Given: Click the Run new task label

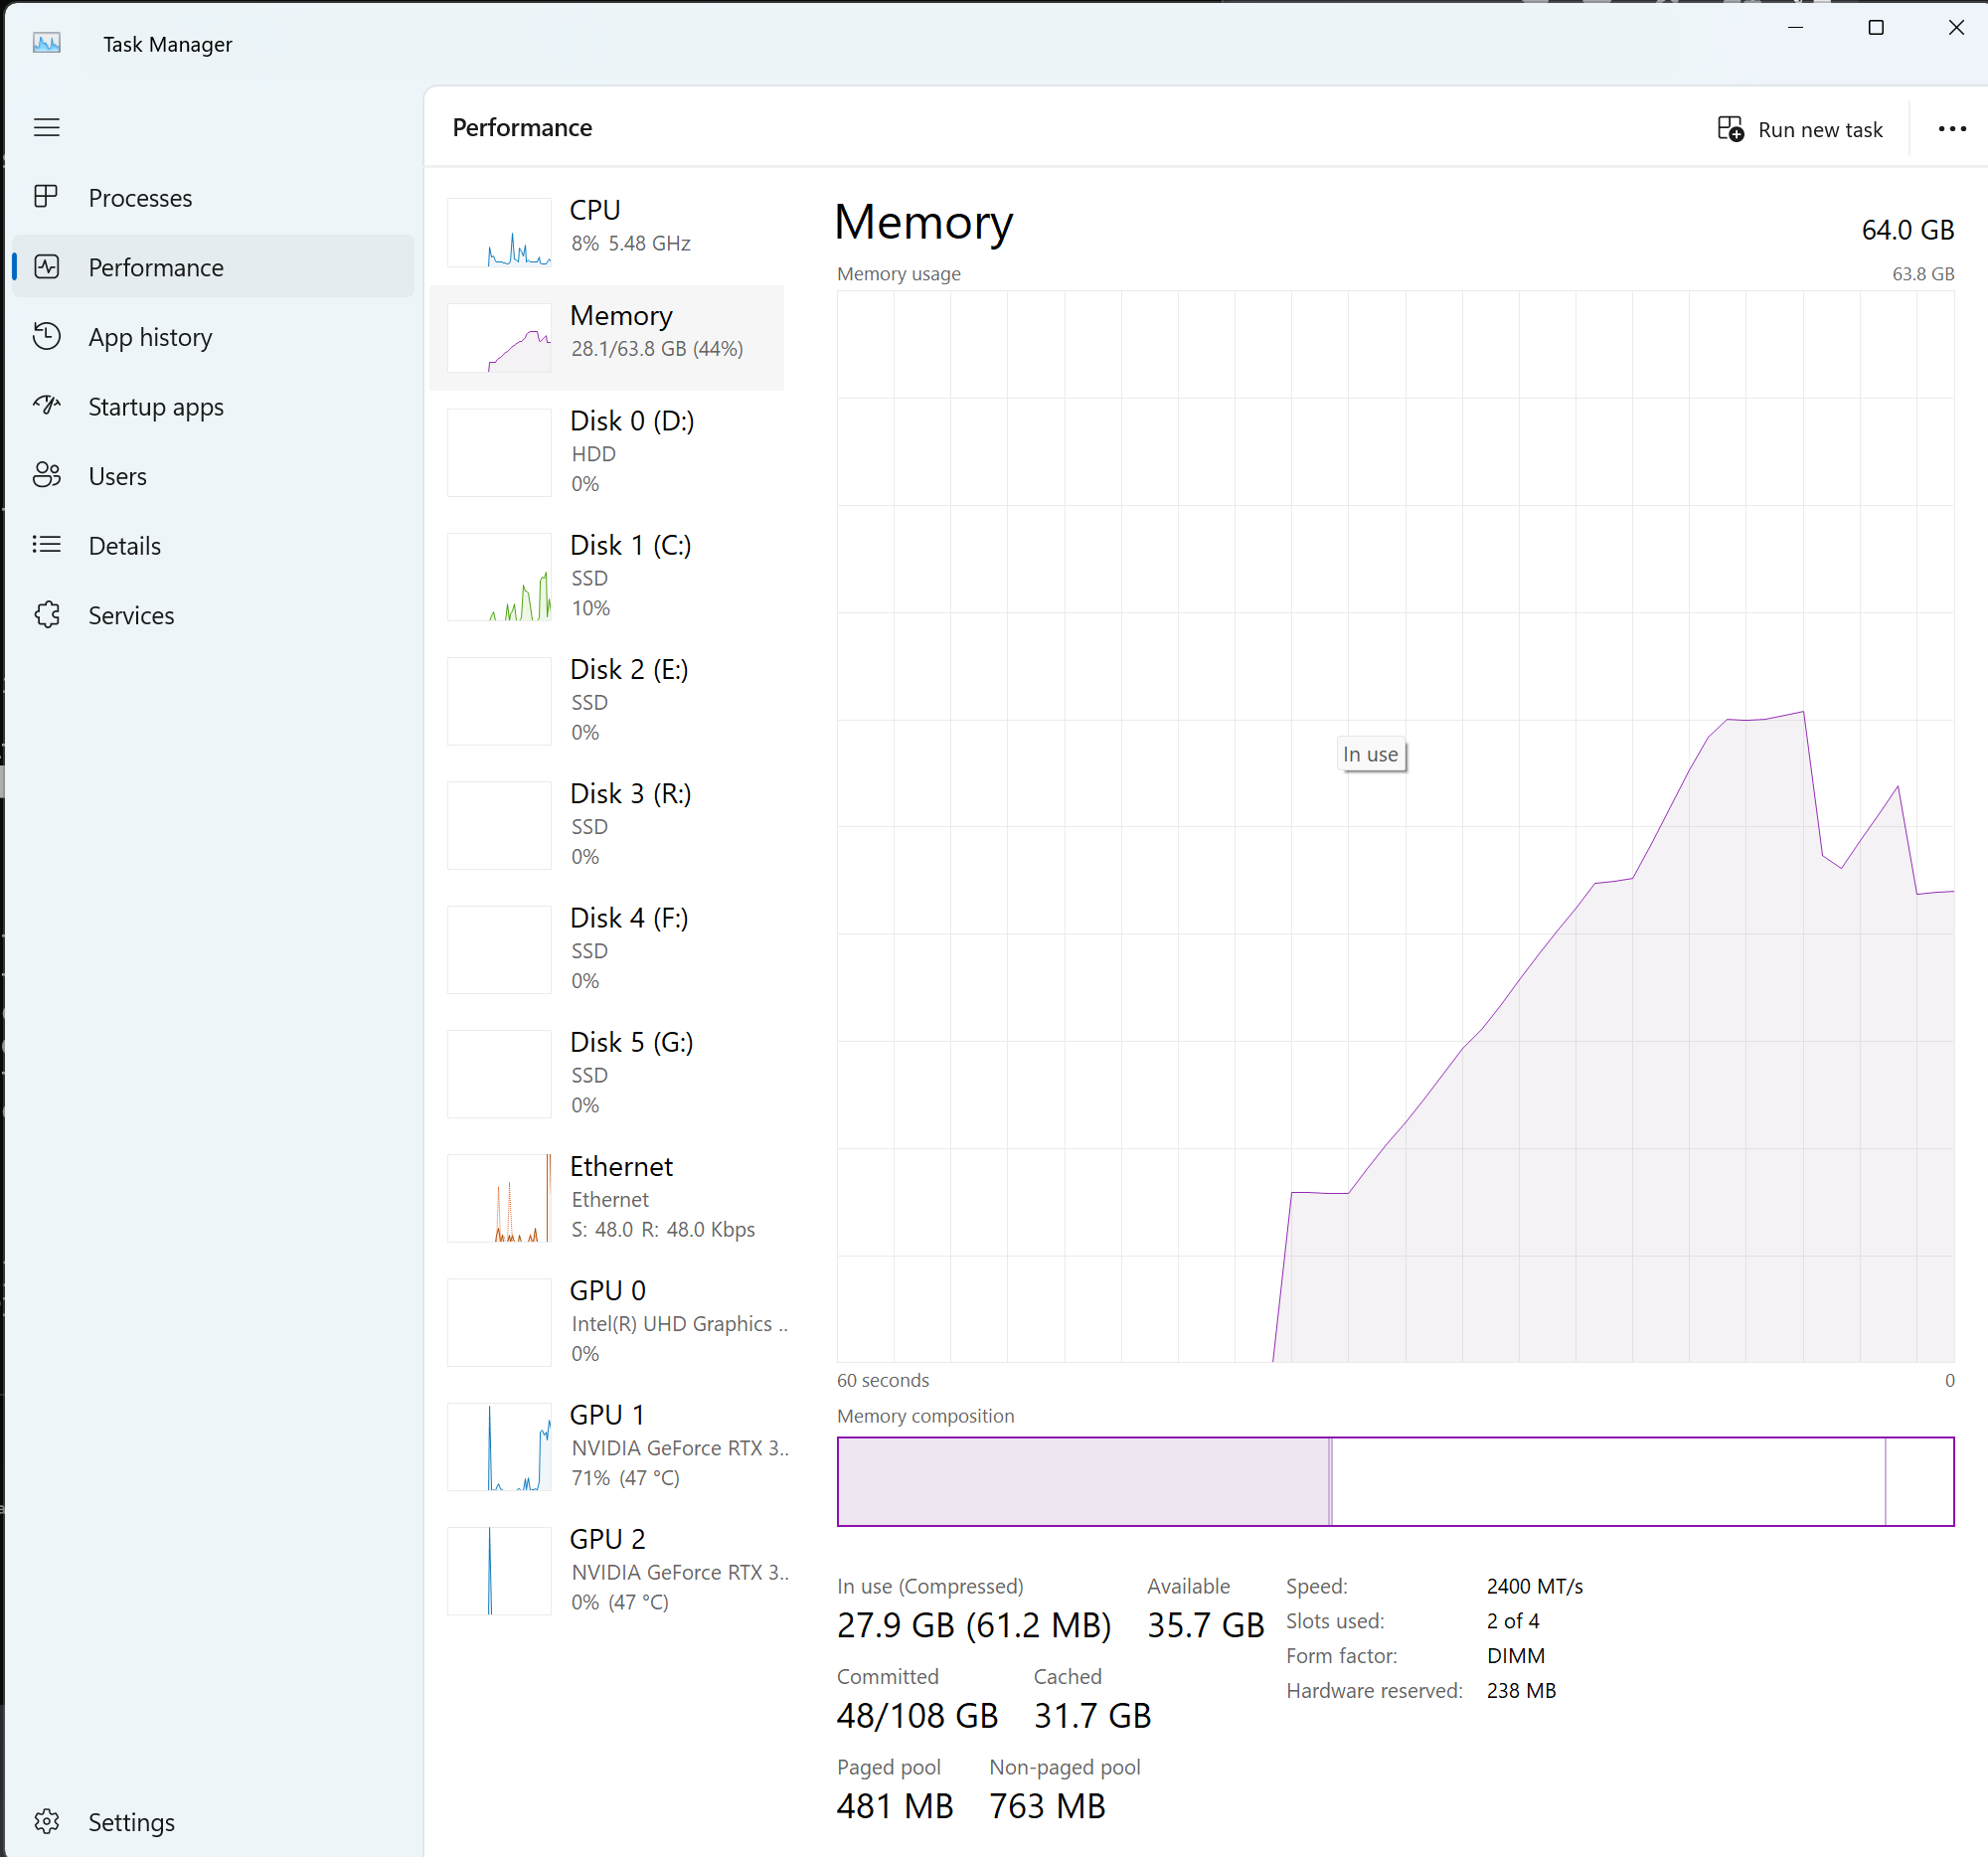Looking at the screenshot, I should (x=1819, y=130).
